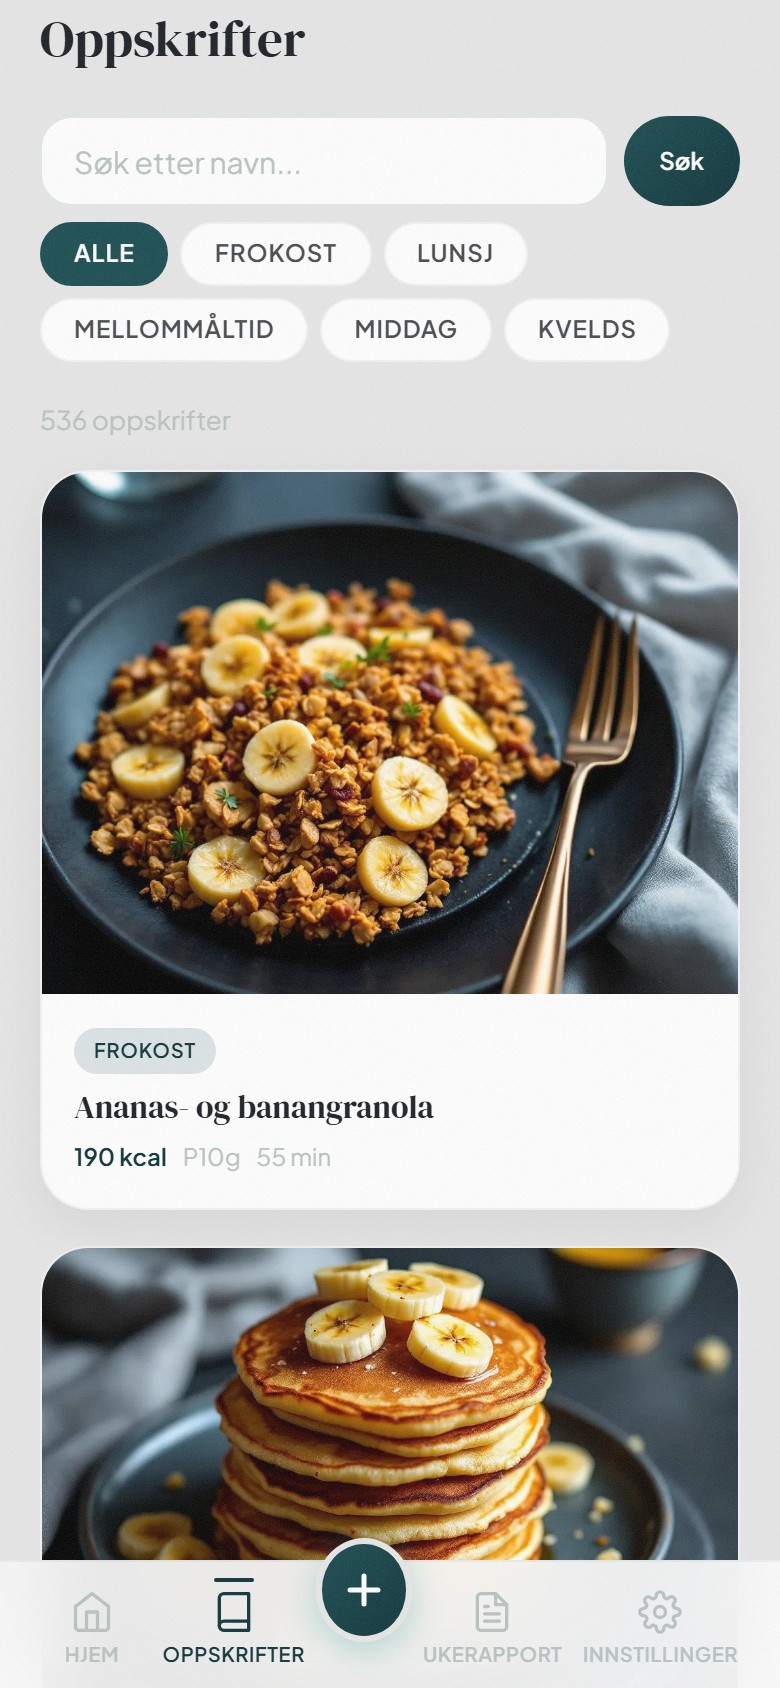The image size is (780, 1688).
Task: Tap the round plus add button
Action: click(364, 1590)
